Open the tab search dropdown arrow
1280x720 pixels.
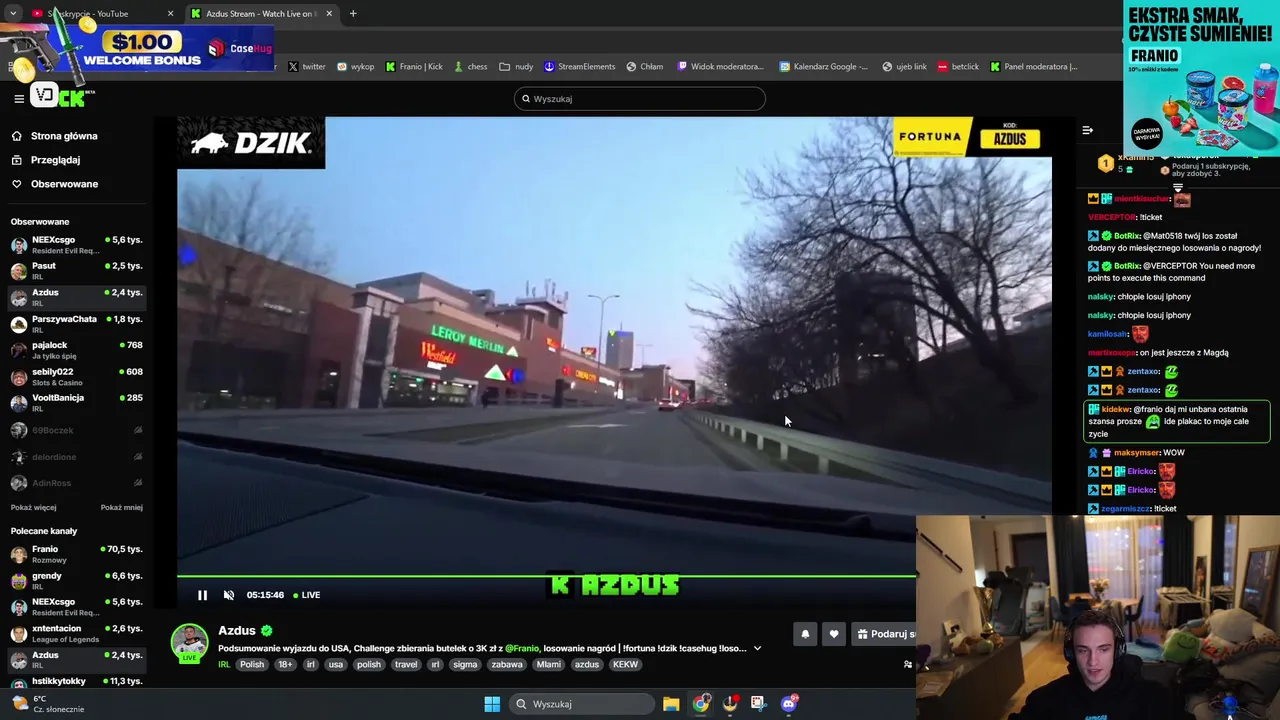tap(12, 14)
